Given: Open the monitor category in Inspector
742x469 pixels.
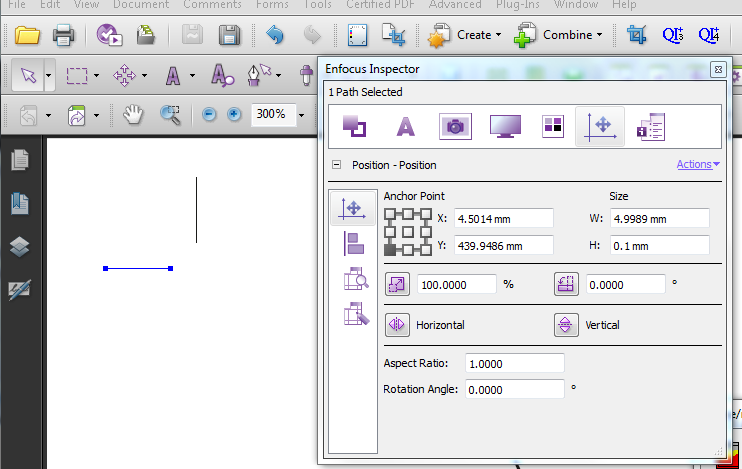Looking at the screenshot, I should point(505,126).
